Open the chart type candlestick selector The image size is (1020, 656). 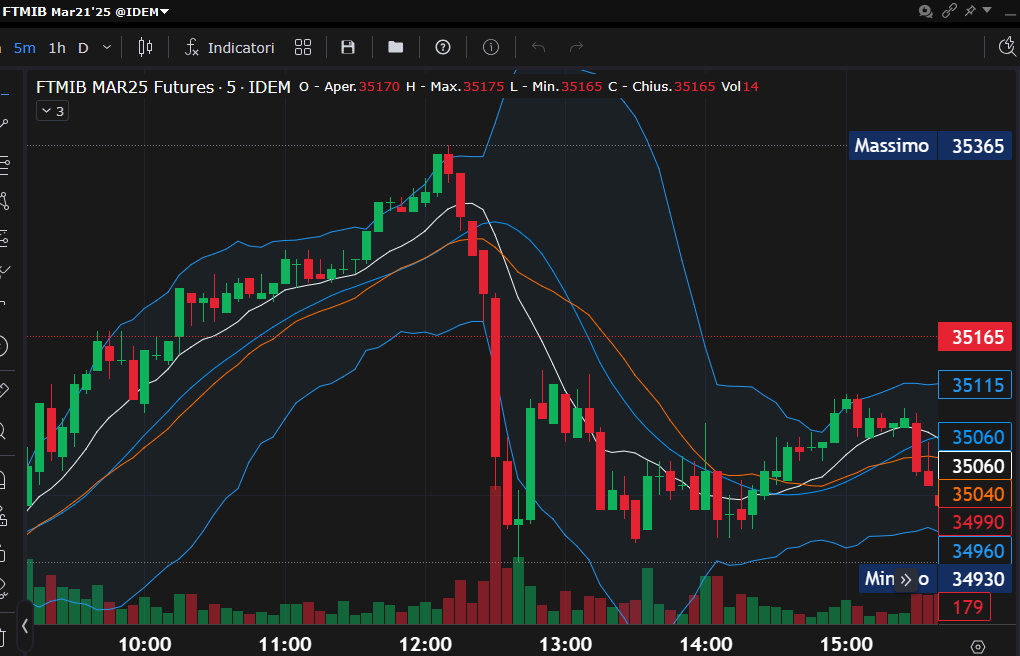click(146, 47)
